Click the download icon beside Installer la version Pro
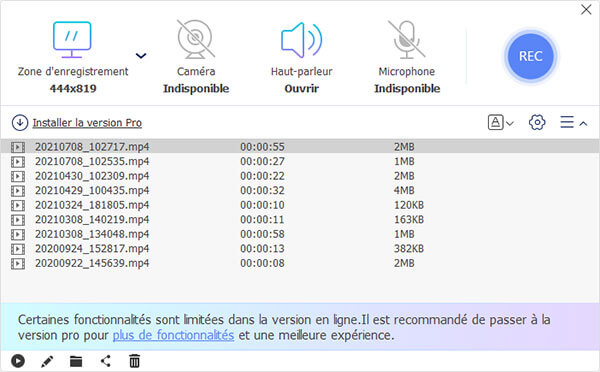Screen dimensions: 600x372 [20, 123]
